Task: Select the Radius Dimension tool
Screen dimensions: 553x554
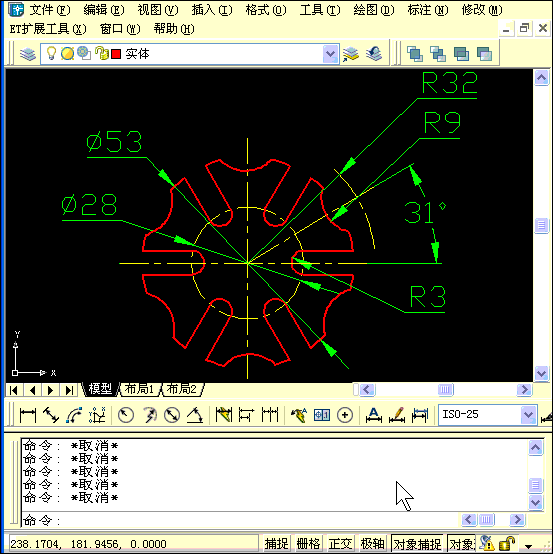Action: point(126,415)
